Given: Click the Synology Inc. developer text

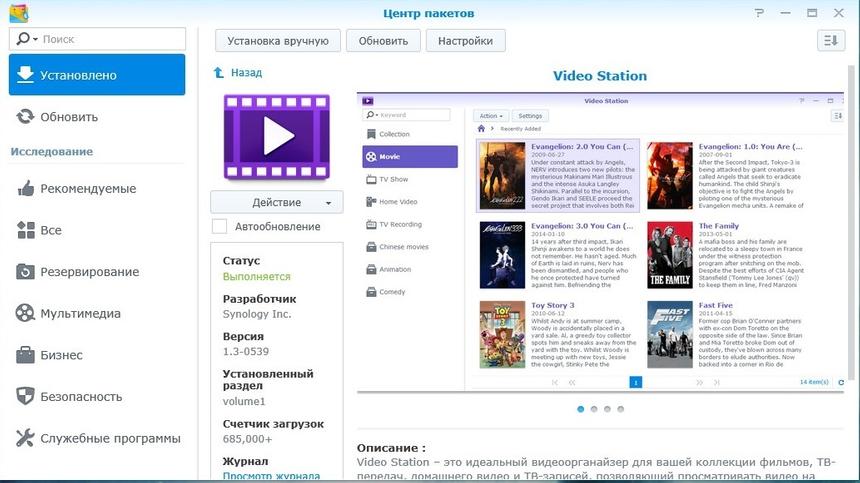Looking at the screenshot, I should click(257, 314).
